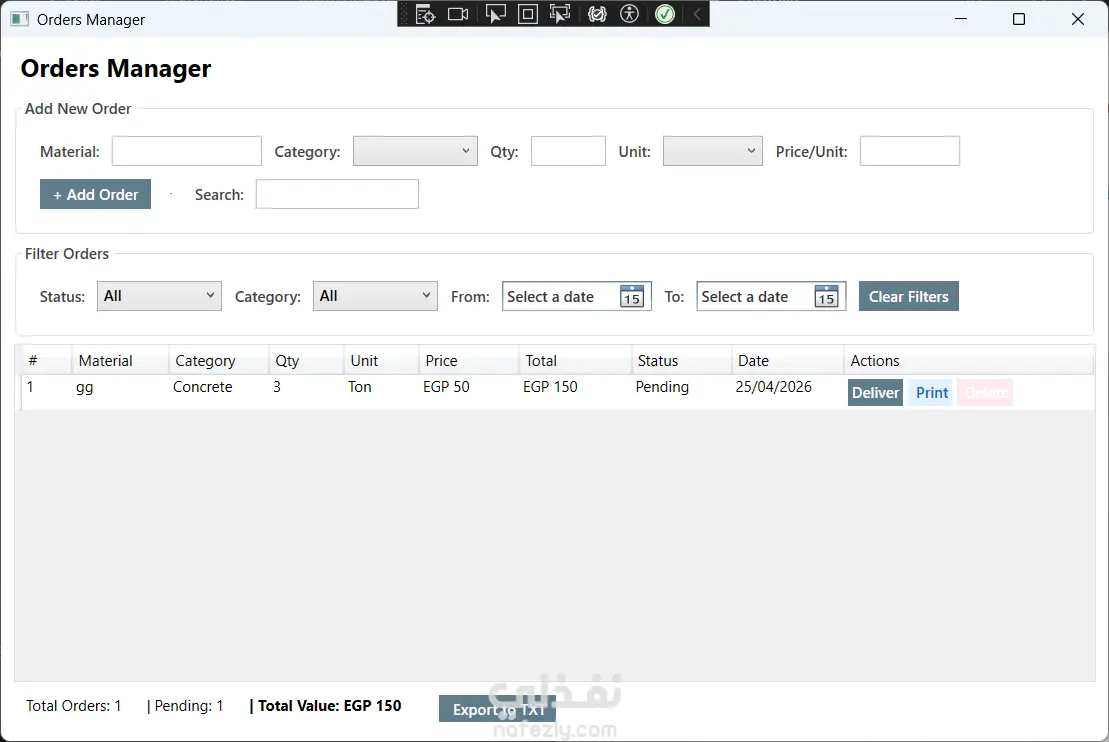
Task: Focus the Material input field
Action: [x=187, y=151]
